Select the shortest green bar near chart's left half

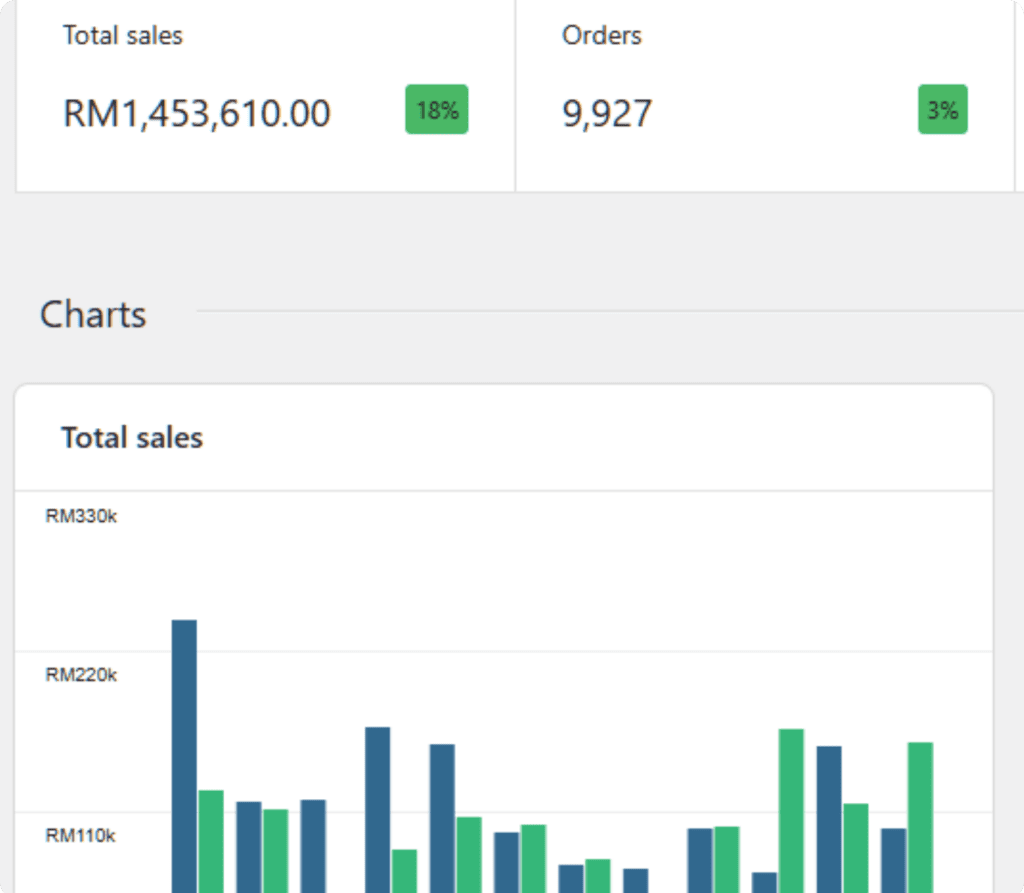[404, 871]
